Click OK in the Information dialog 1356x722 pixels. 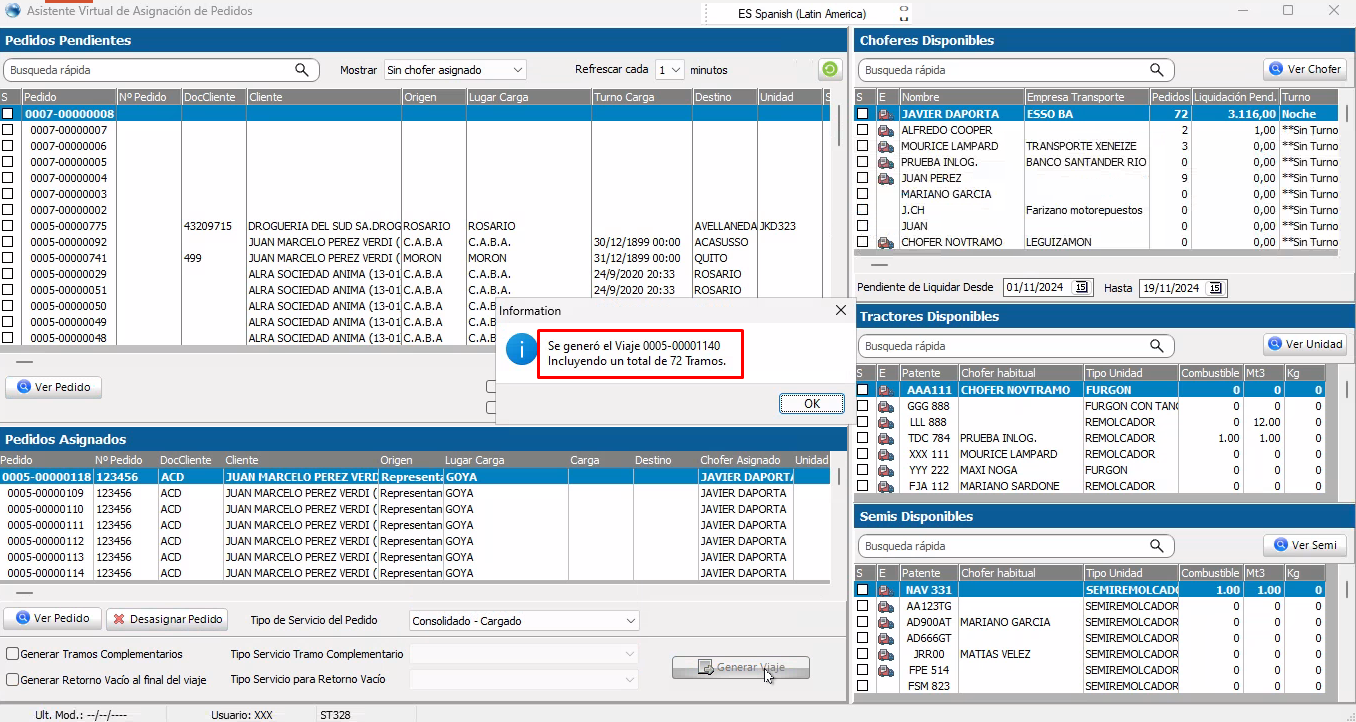tap(812, 404)
